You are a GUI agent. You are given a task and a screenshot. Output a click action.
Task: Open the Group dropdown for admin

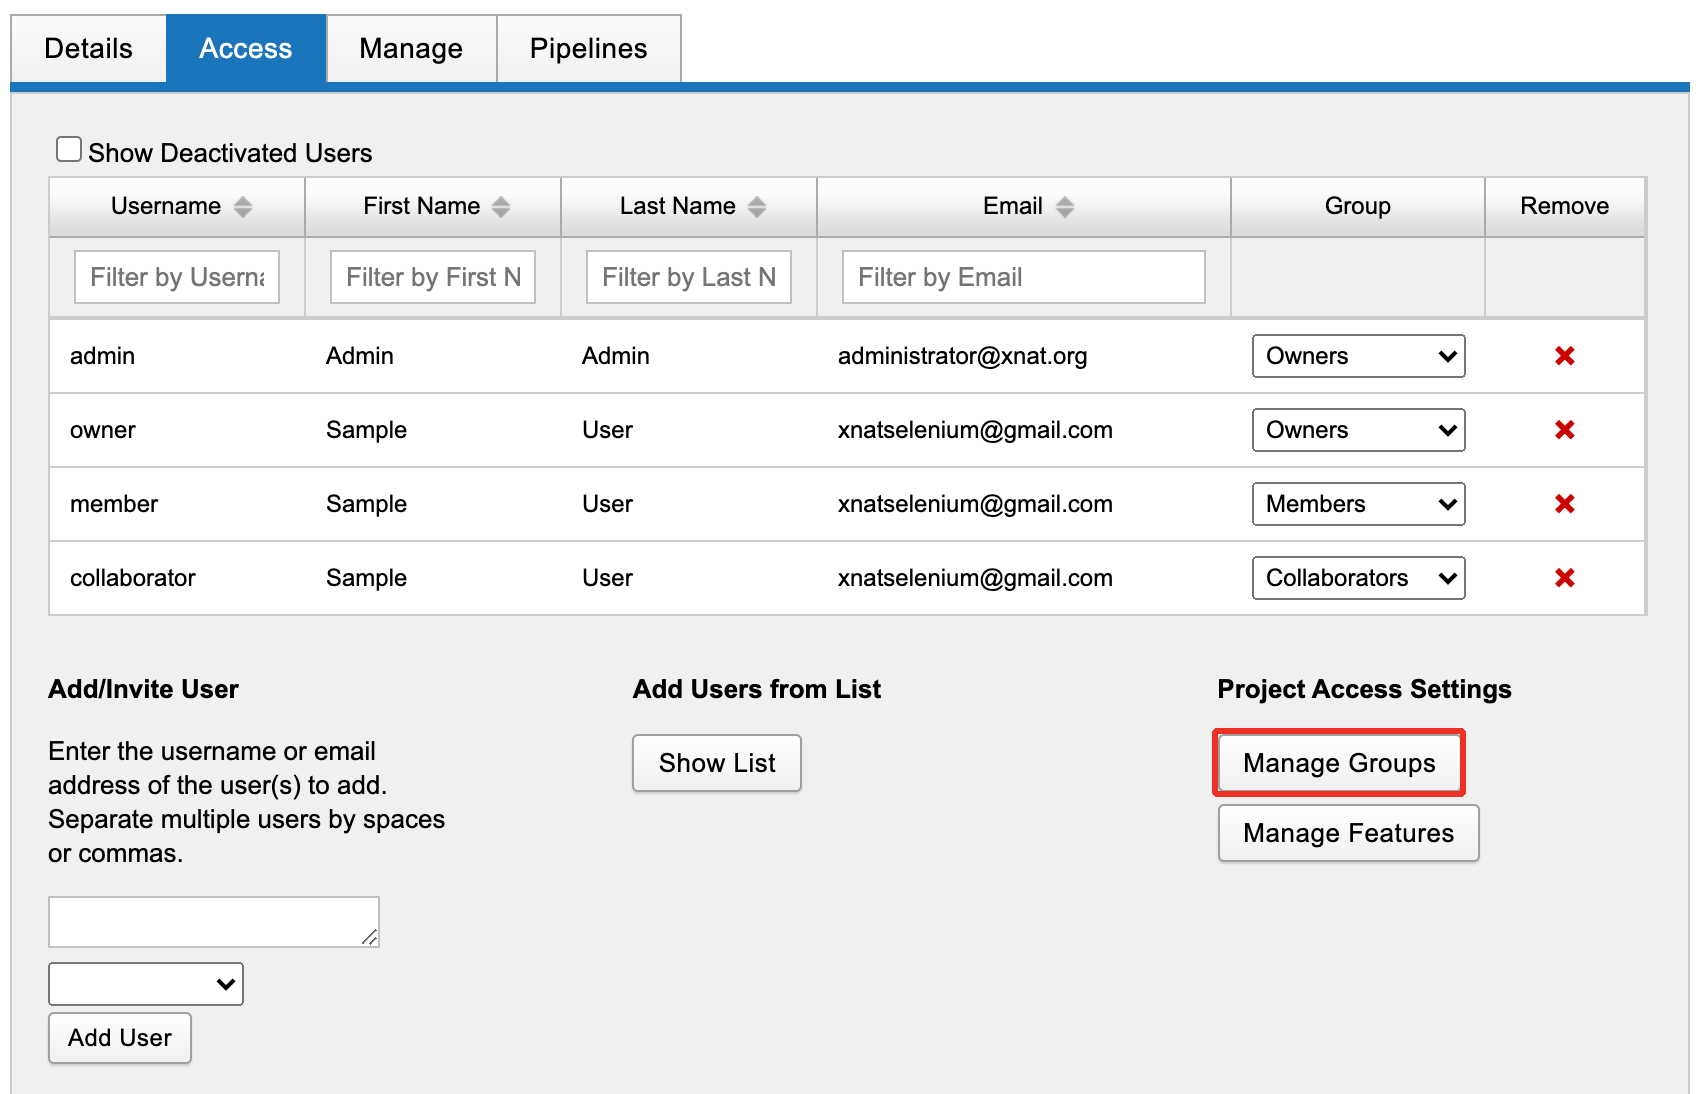(x=1357, y=356)
